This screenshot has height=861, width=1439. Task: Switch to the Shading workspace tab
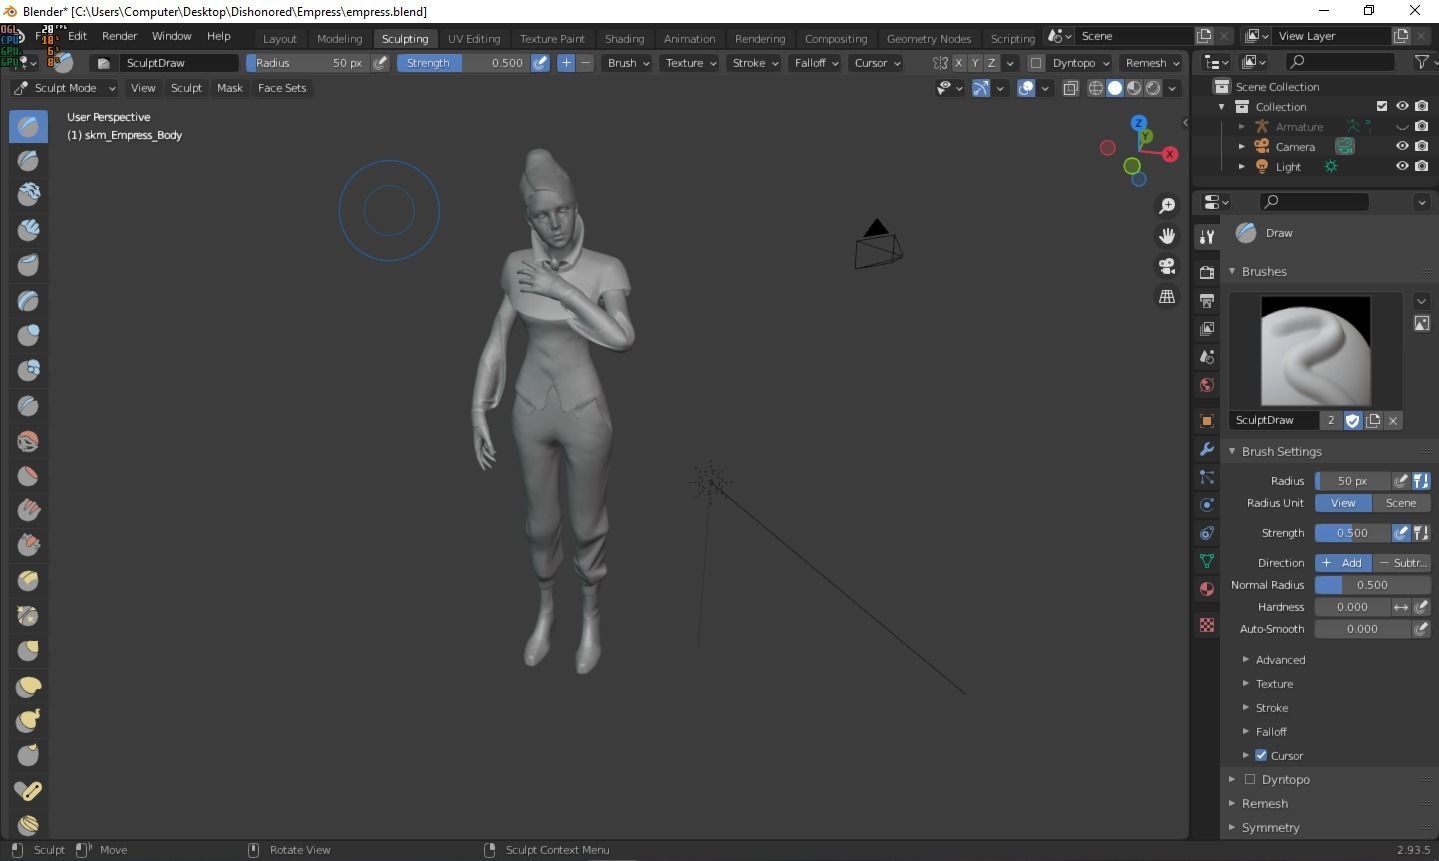624,38
